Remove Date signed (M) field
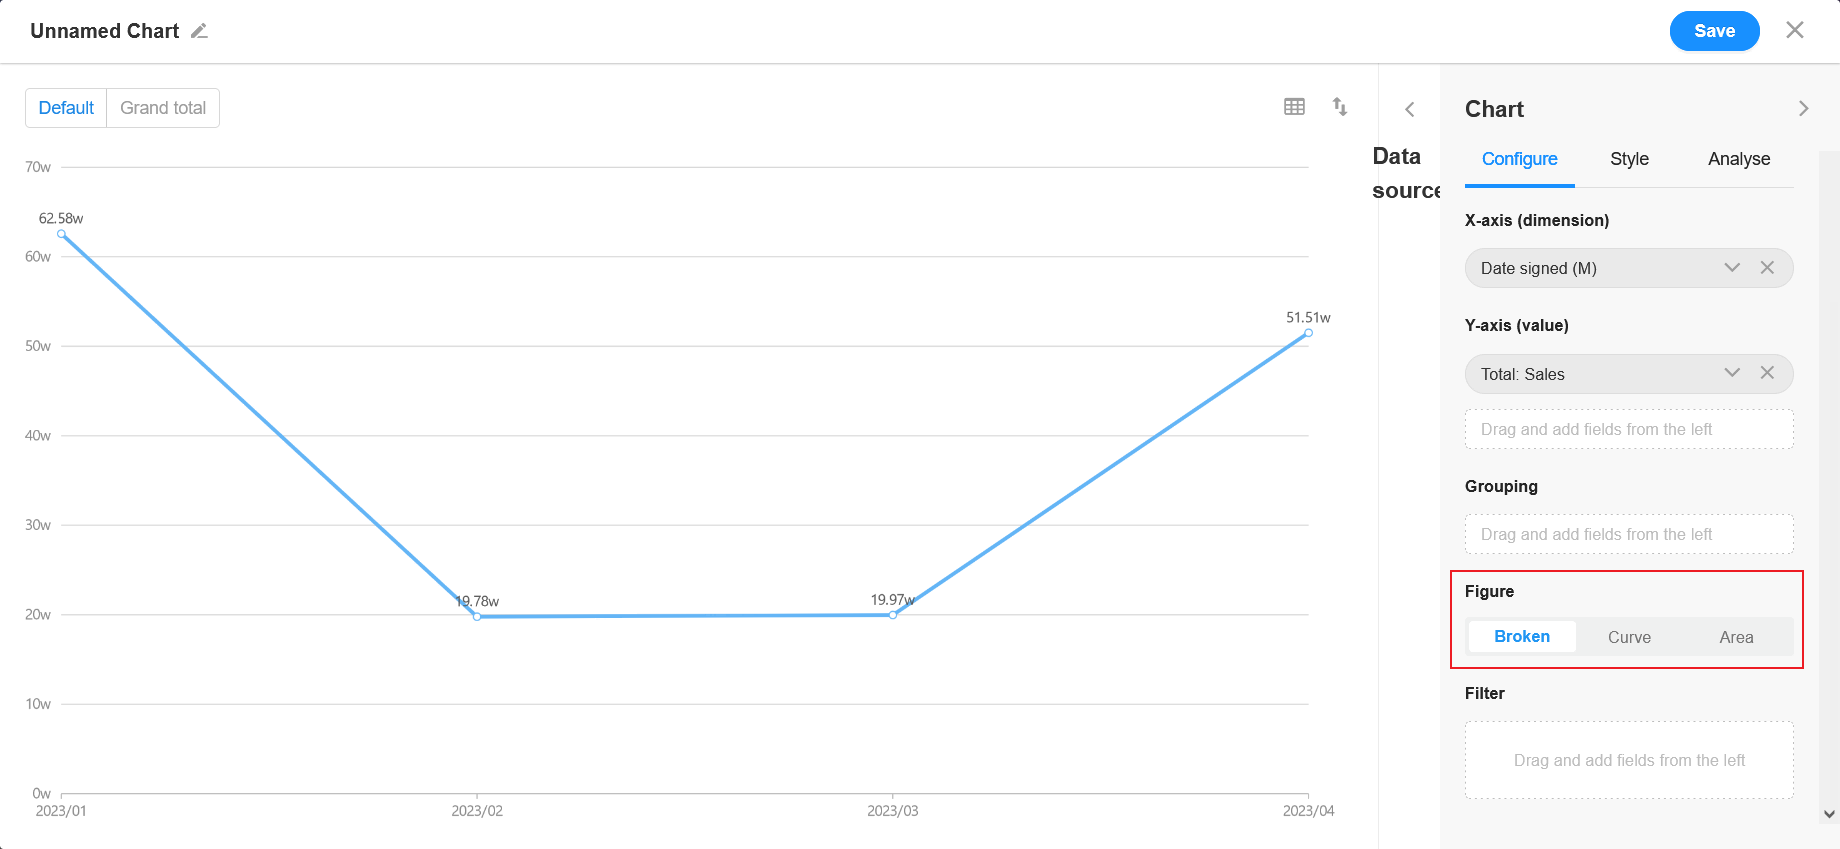1840x849 pixels. tap(1767, 268)
